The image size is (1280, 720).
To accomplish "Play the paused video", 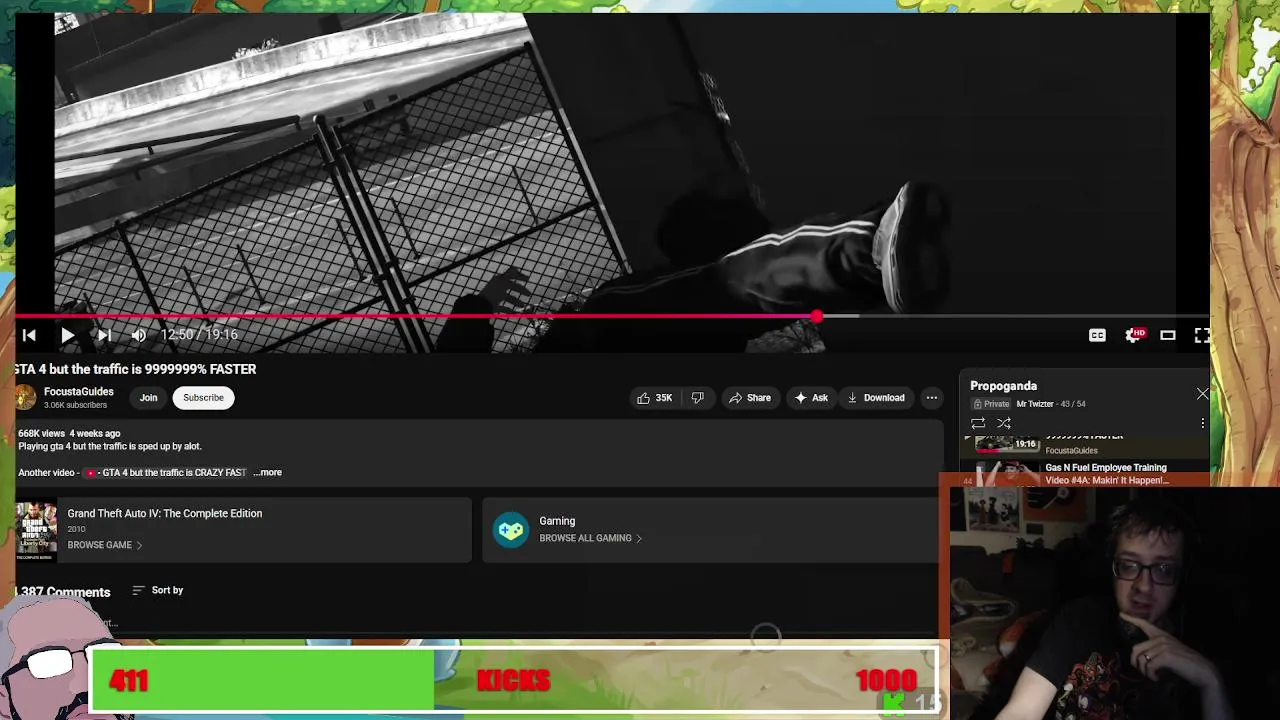I will coord(67,335).
